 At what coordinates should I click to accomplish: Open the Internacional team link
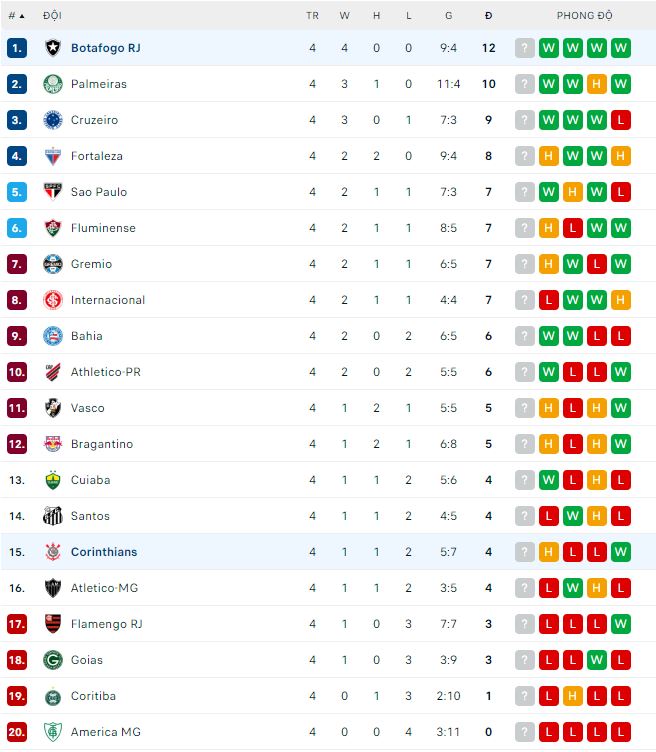pyautogui.click(x=108, y=300)
